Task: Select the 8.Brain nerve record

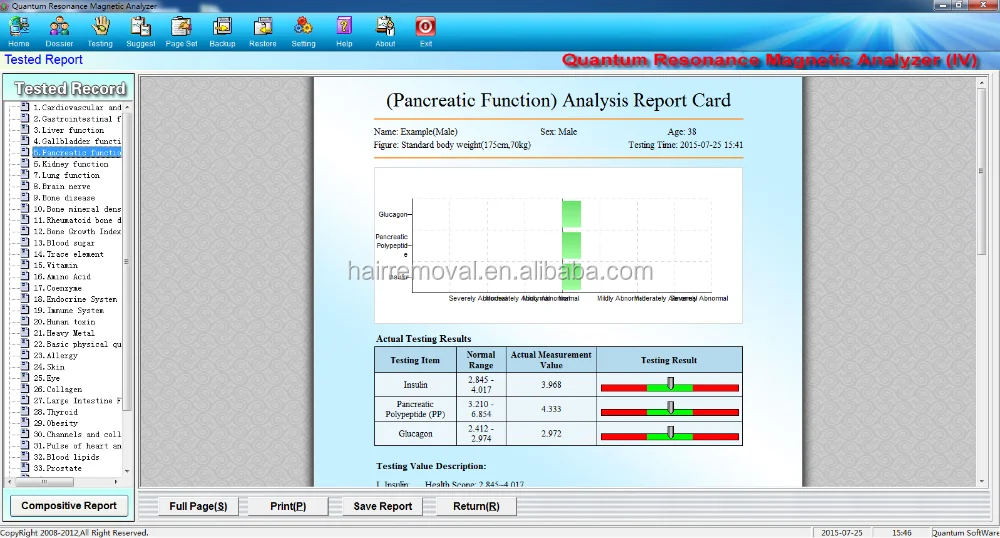Action: [x=62, y=186]
